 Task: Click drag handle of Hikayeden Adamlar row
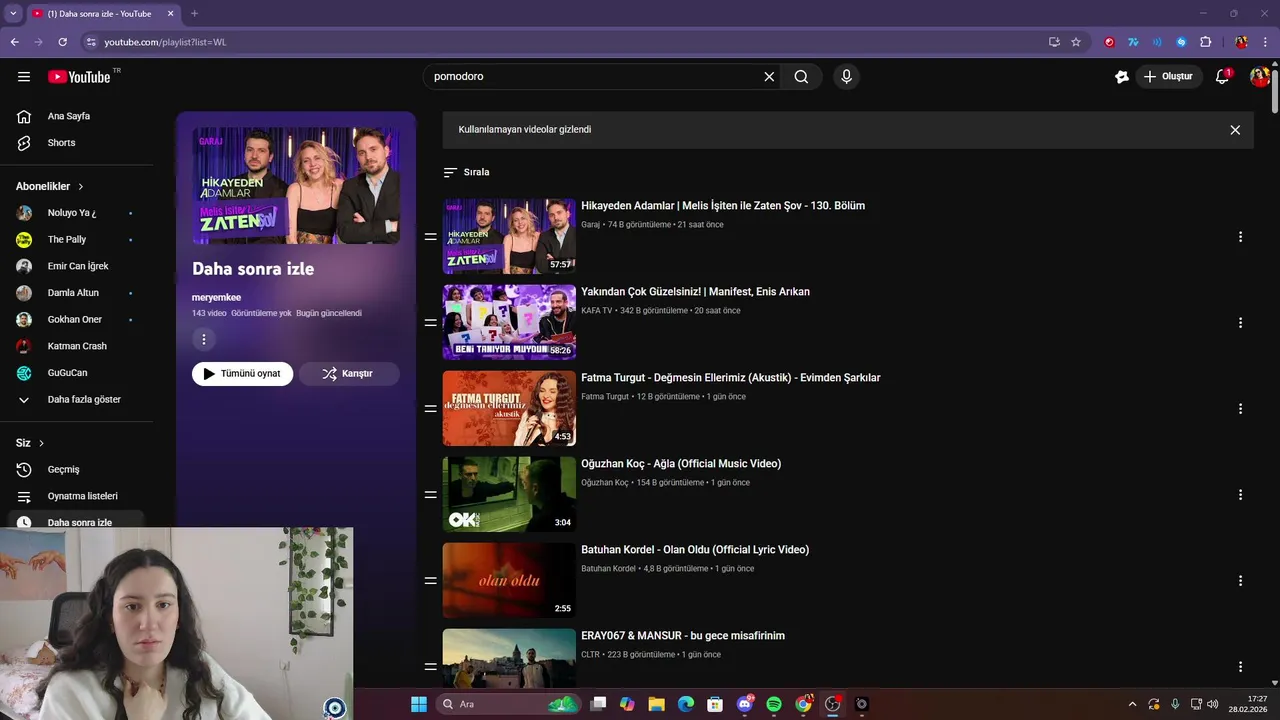[x=430, y=237]
